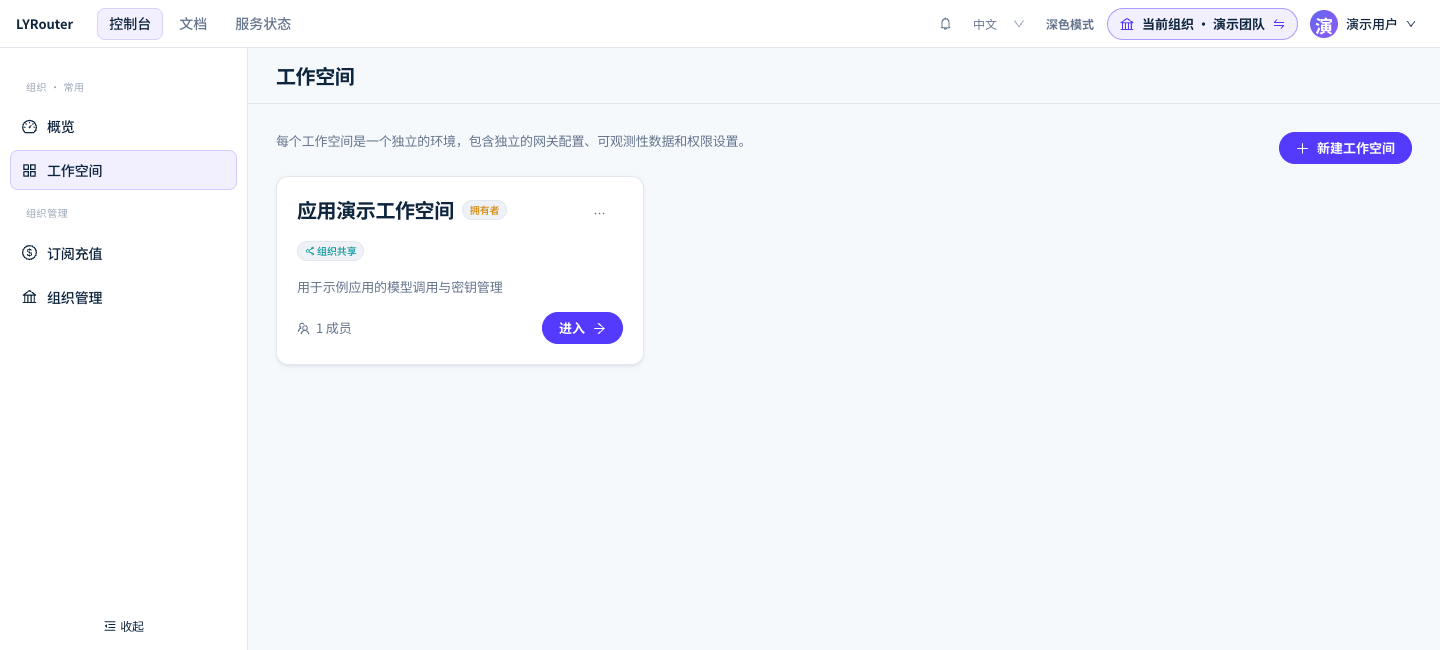This screenshot has height=650, width=1440.
Task: Click the 拥有者 badge
Action: [484, 210]
